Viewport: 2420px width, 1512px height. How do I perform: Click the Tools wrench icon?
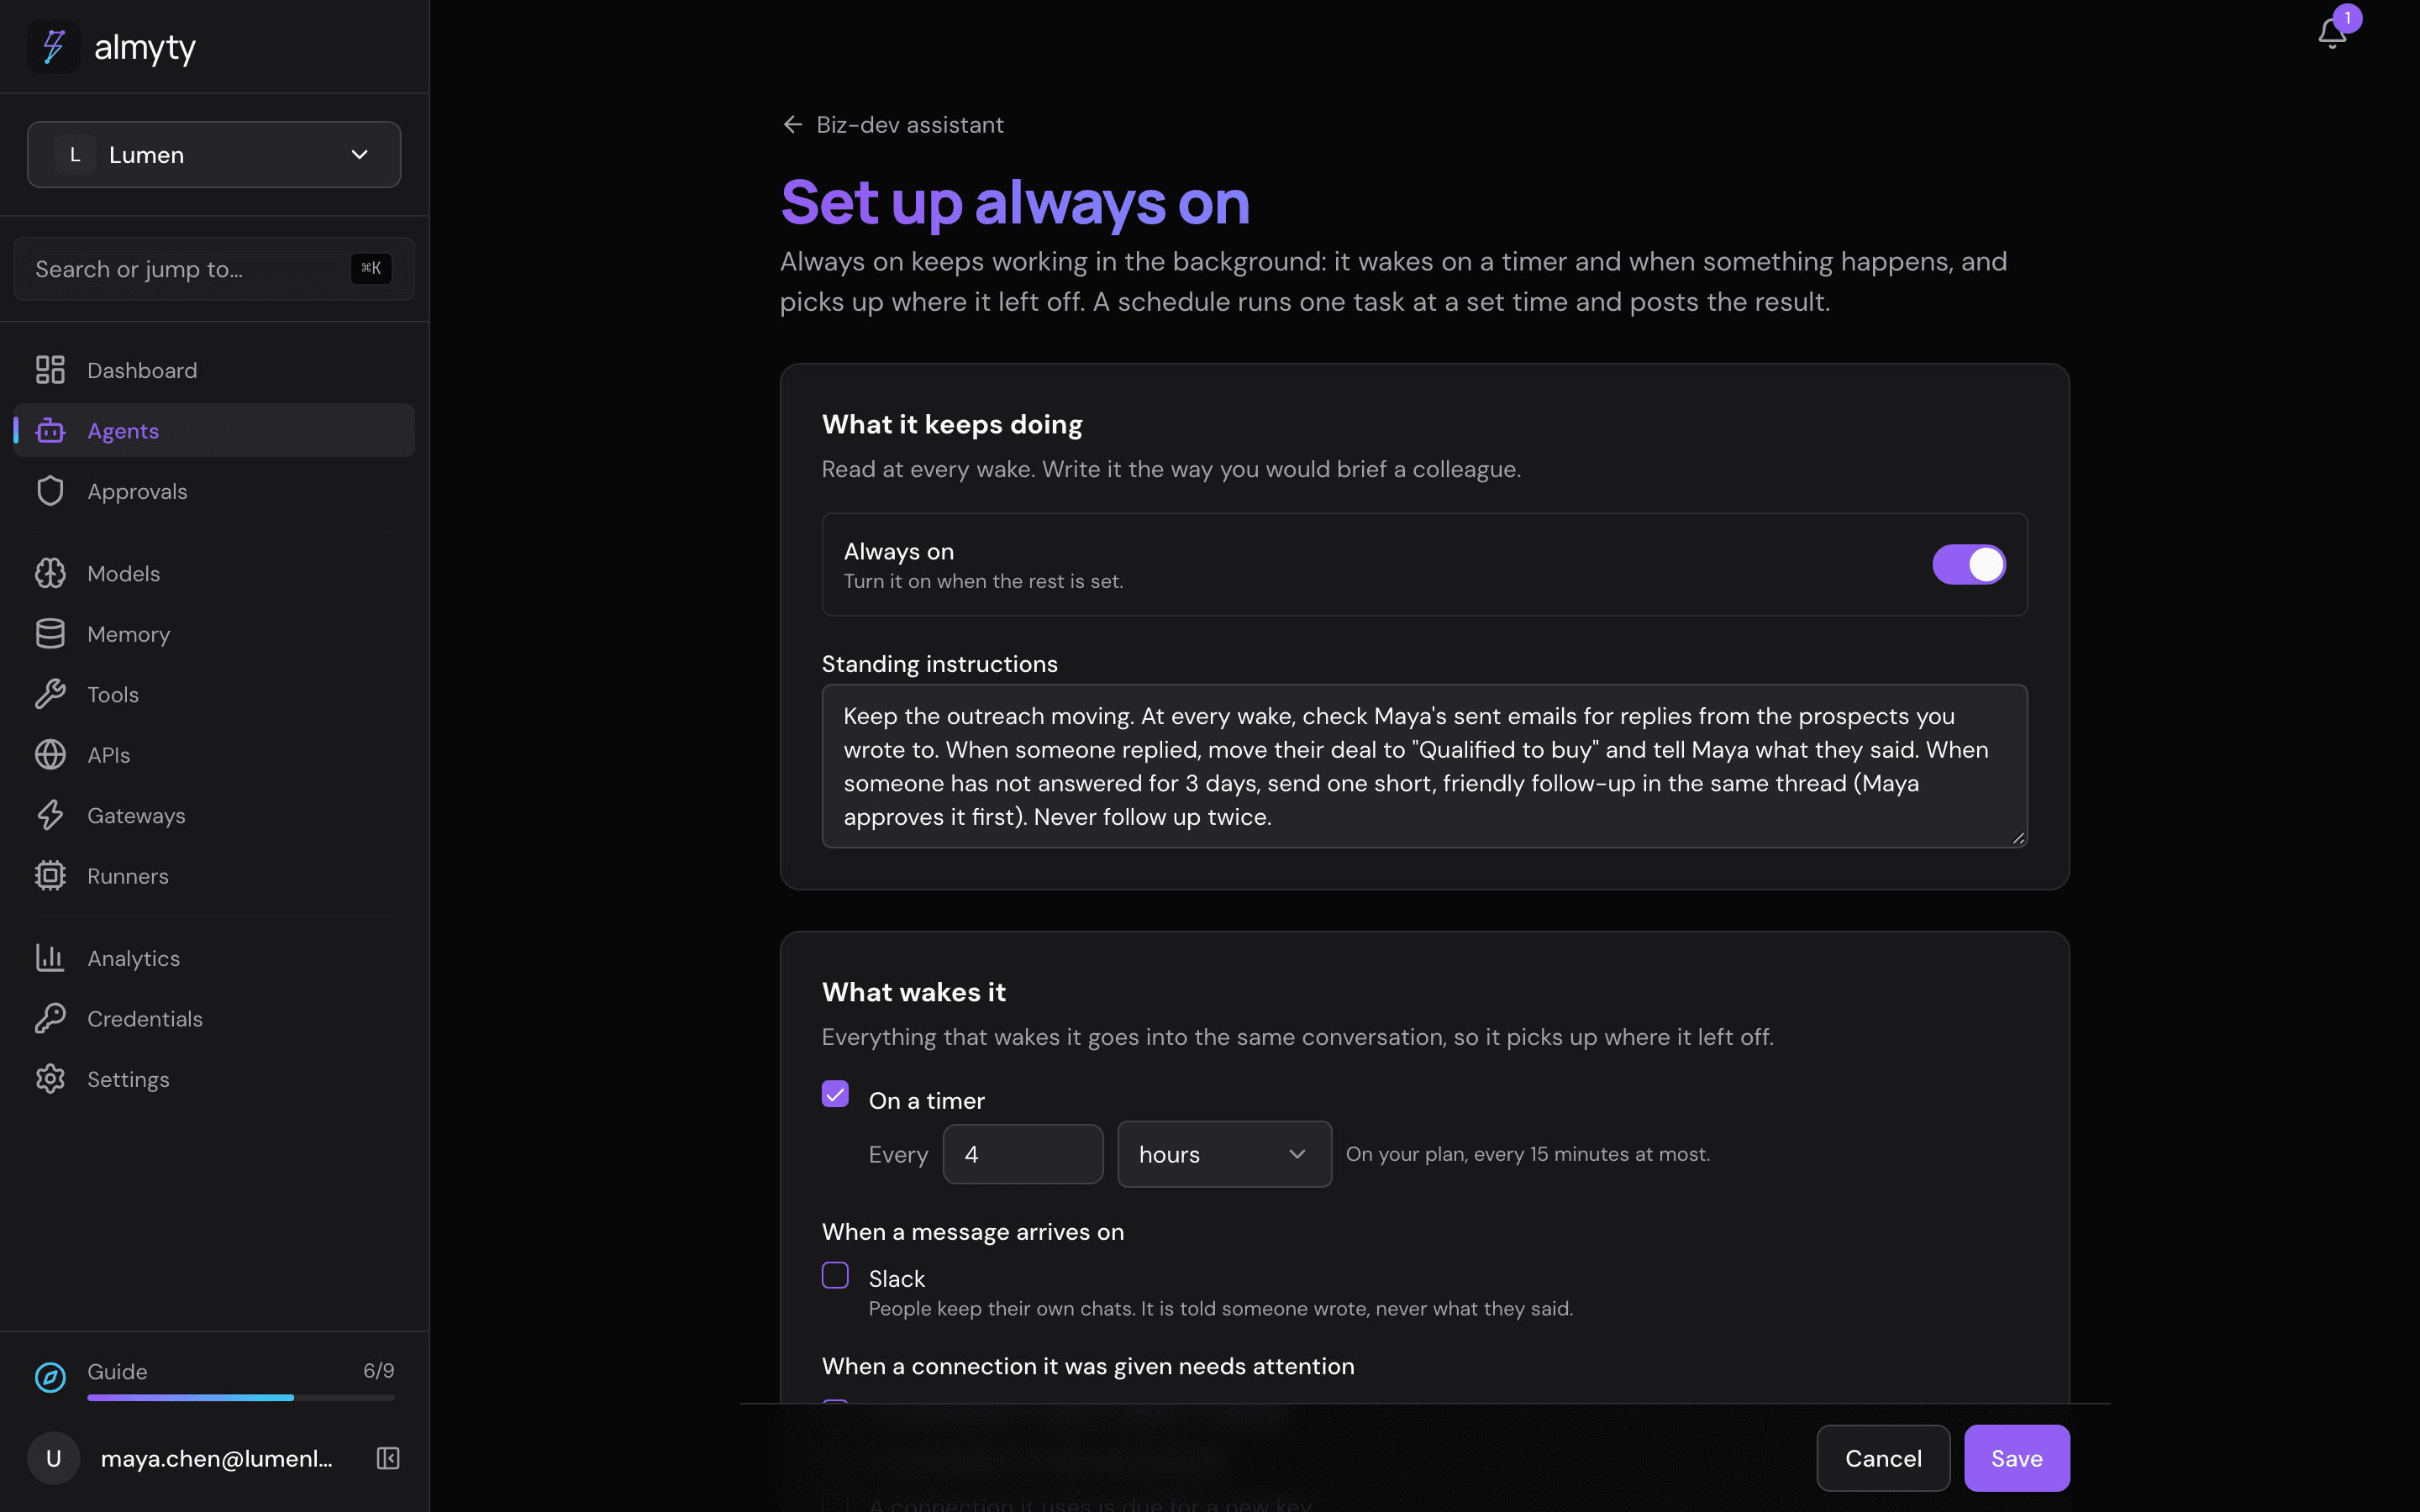click(50, 694)
